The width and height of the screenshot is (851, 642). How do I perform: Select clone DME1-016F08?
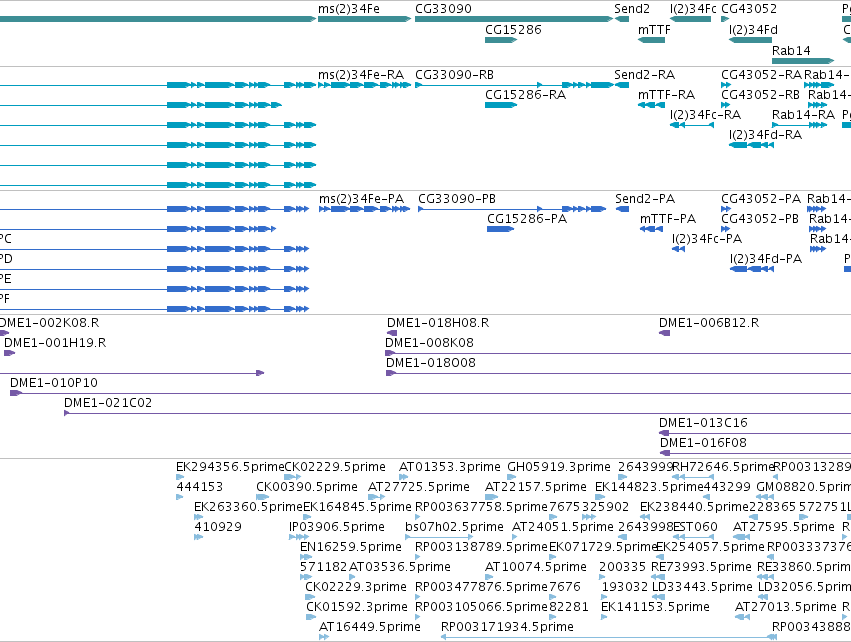(x=755, y=453)
